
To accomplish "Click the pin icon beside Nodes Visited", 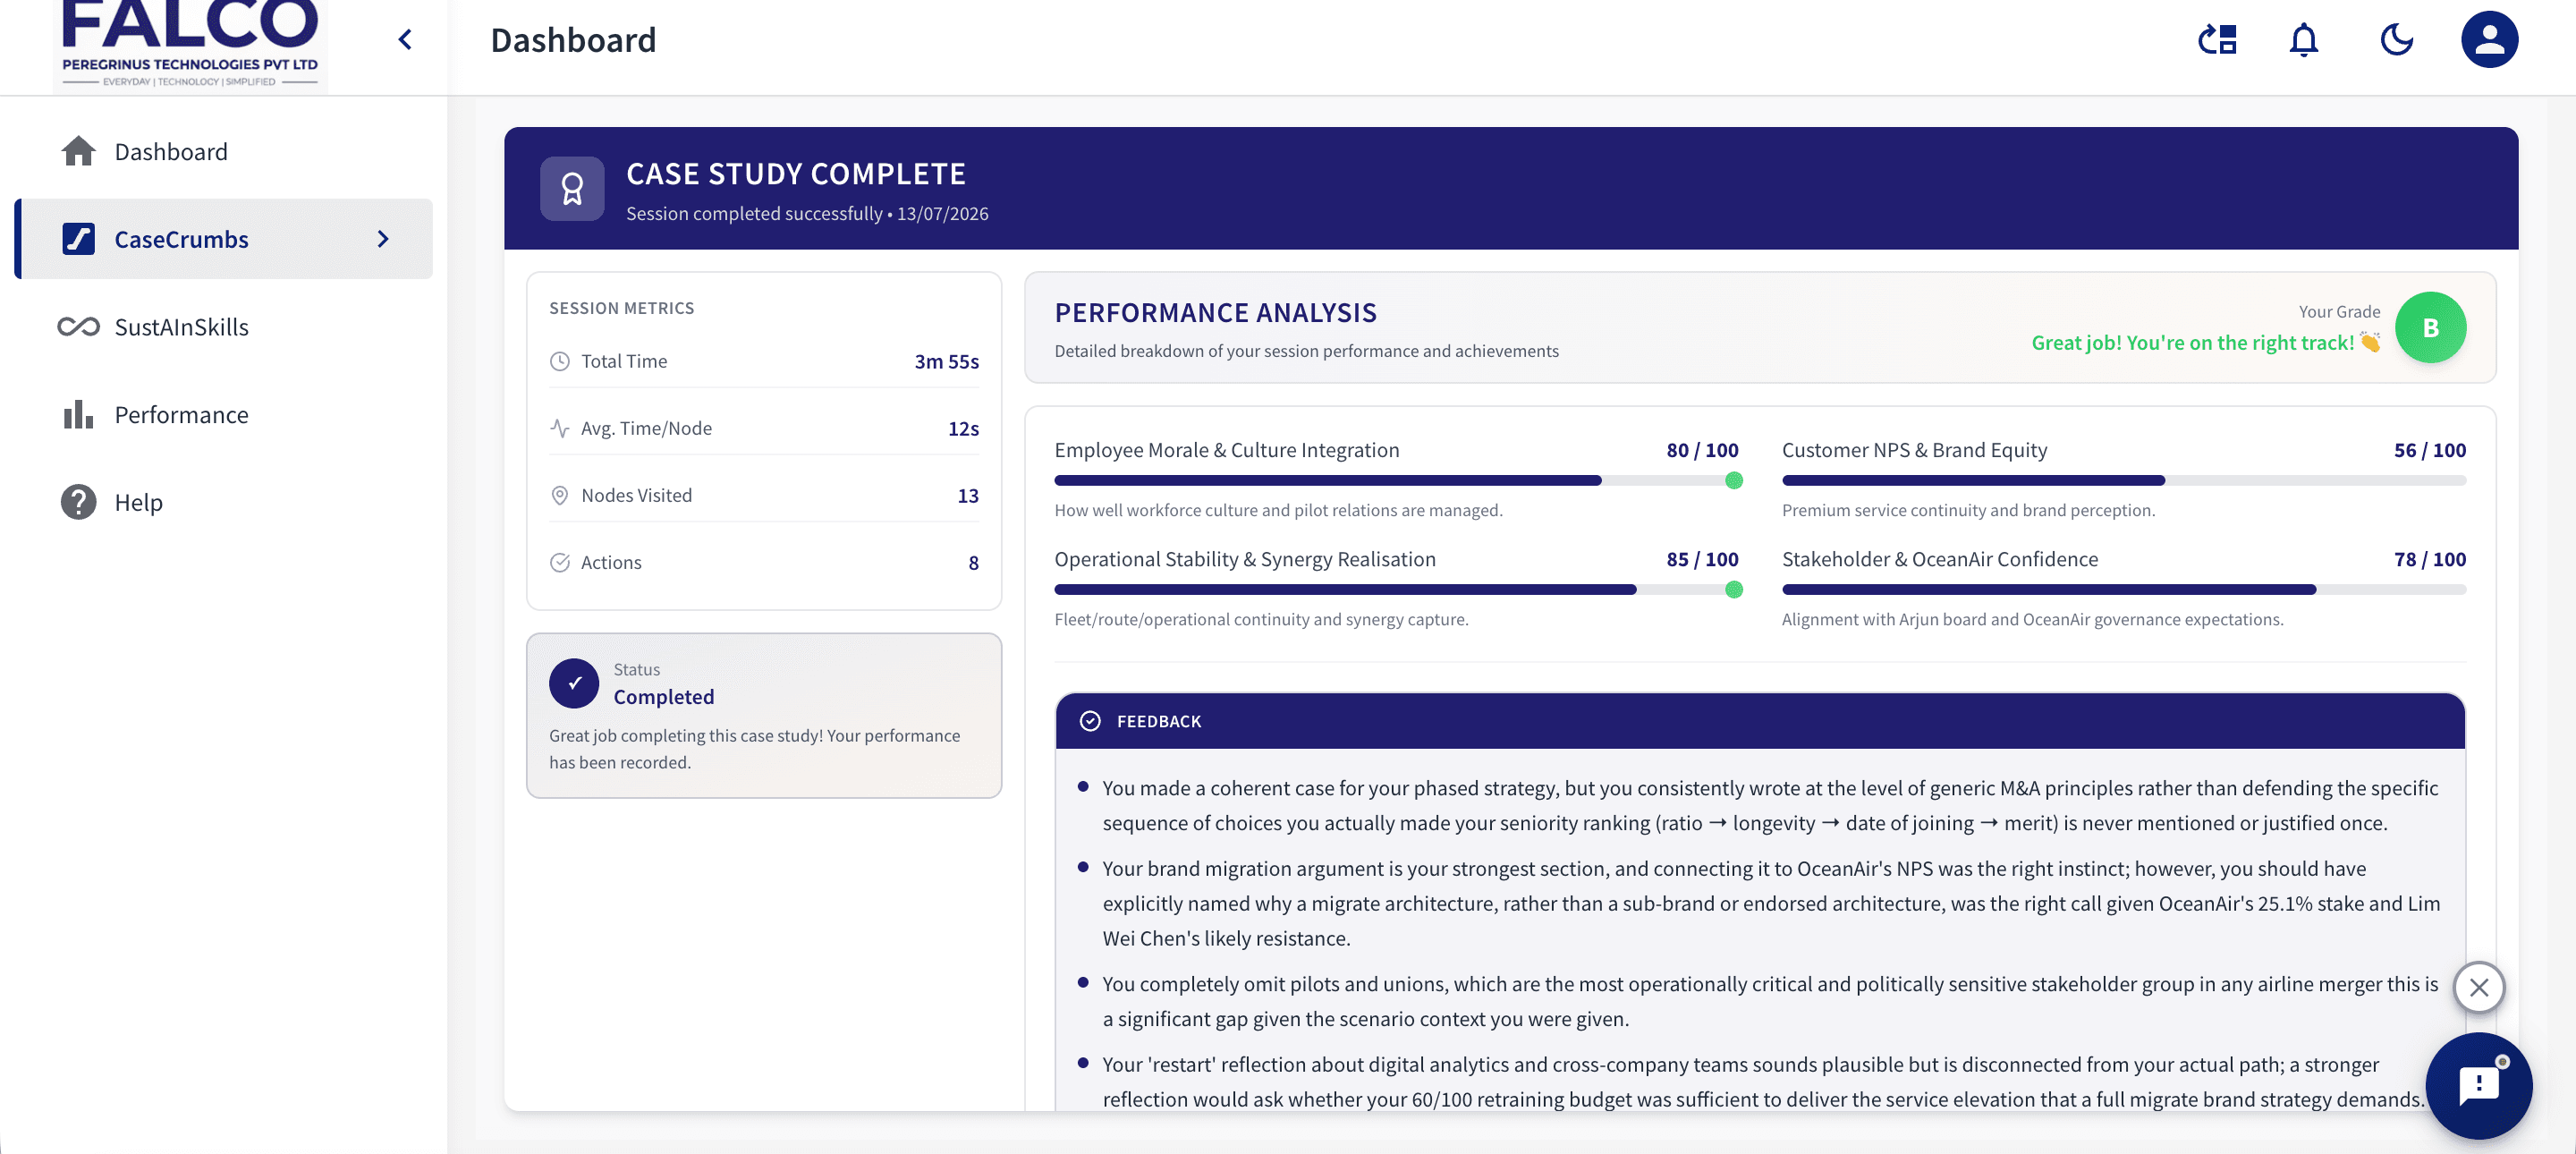I will [560, 495].
